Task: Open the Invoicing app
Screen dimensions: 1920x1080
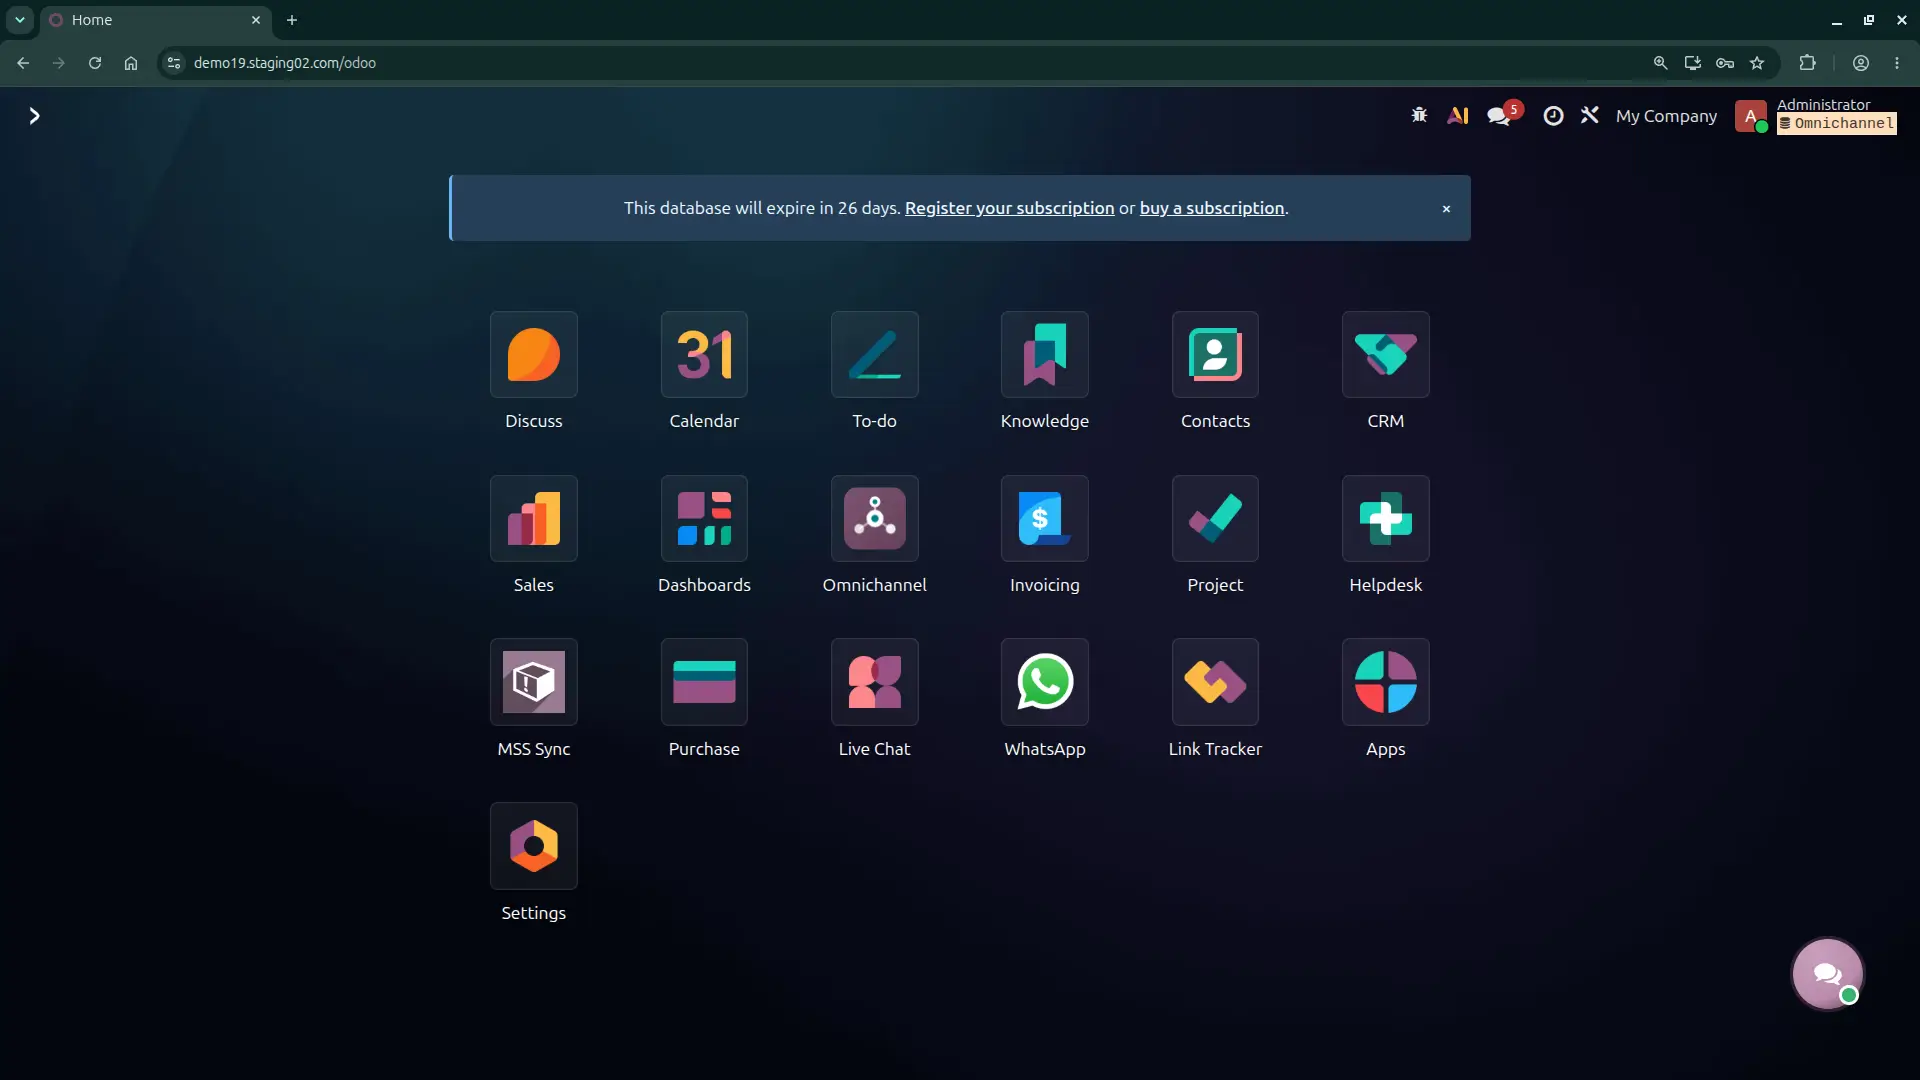Action: click(1045, 519)
